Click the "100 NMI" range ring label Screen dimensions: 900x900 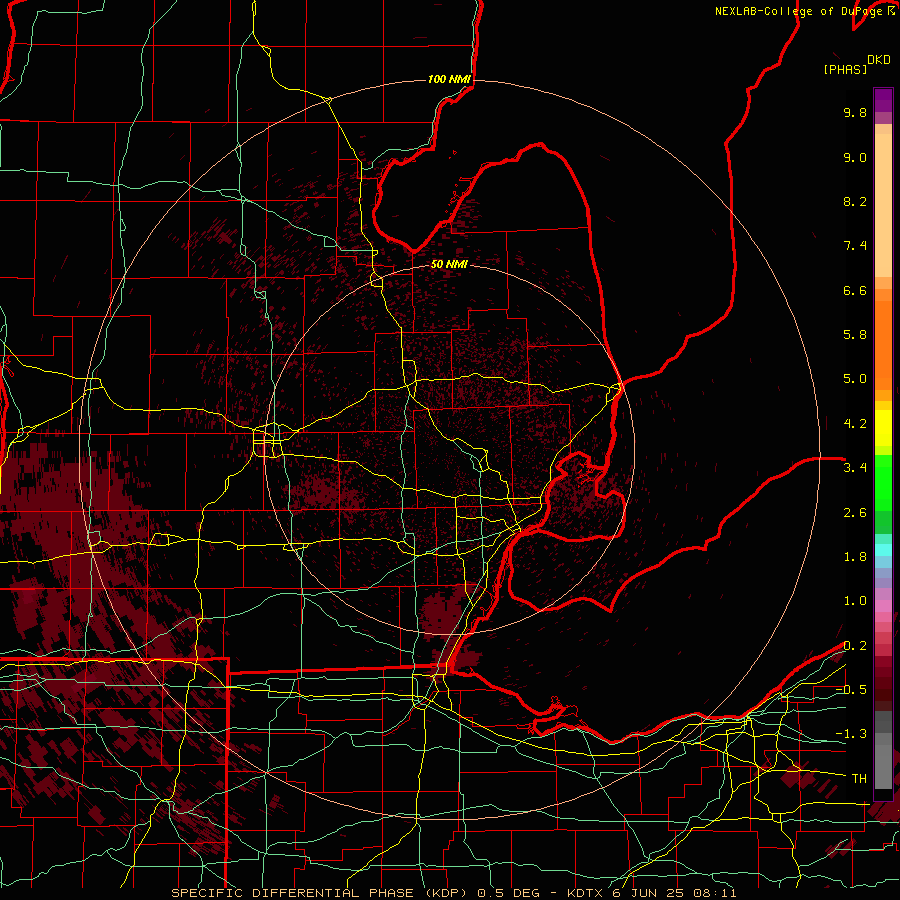click(x=449, y=79)
